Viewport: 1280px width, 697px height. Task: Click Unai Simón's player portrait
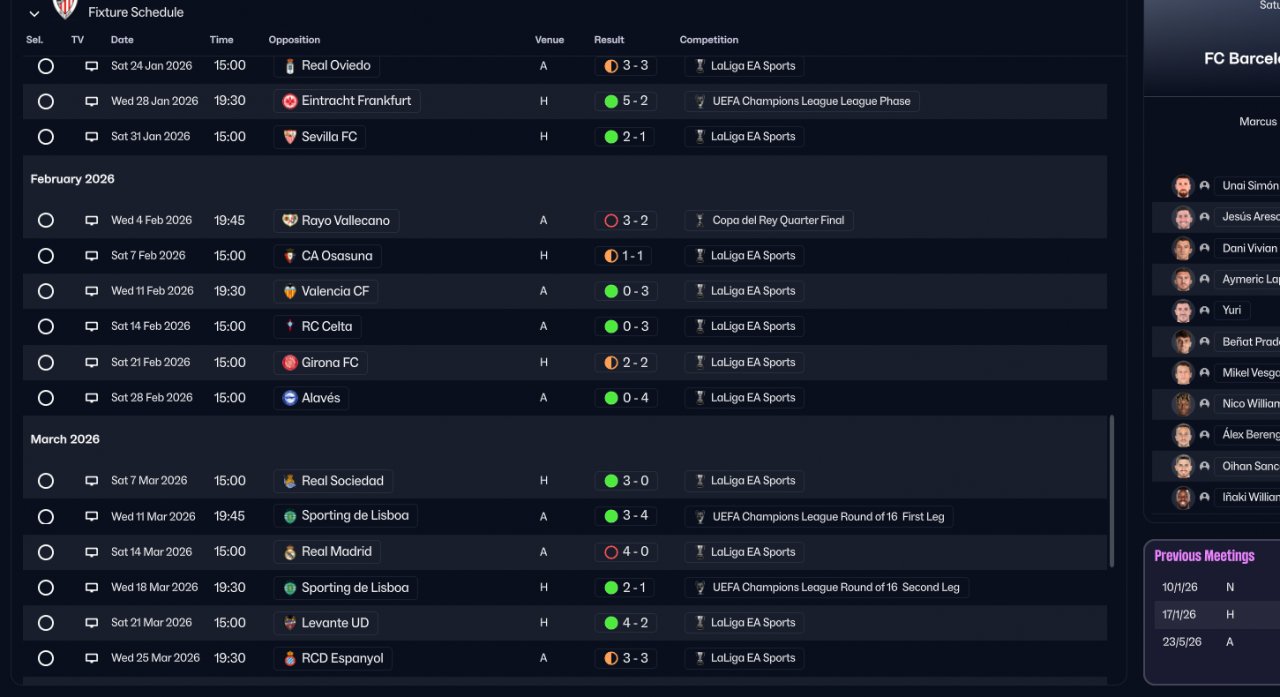click(1183, 186)
